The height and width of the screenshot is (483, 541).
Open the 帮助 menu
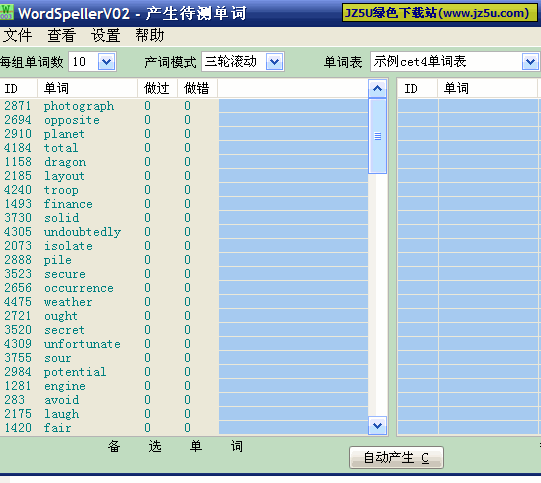click(x=149, y=35)
